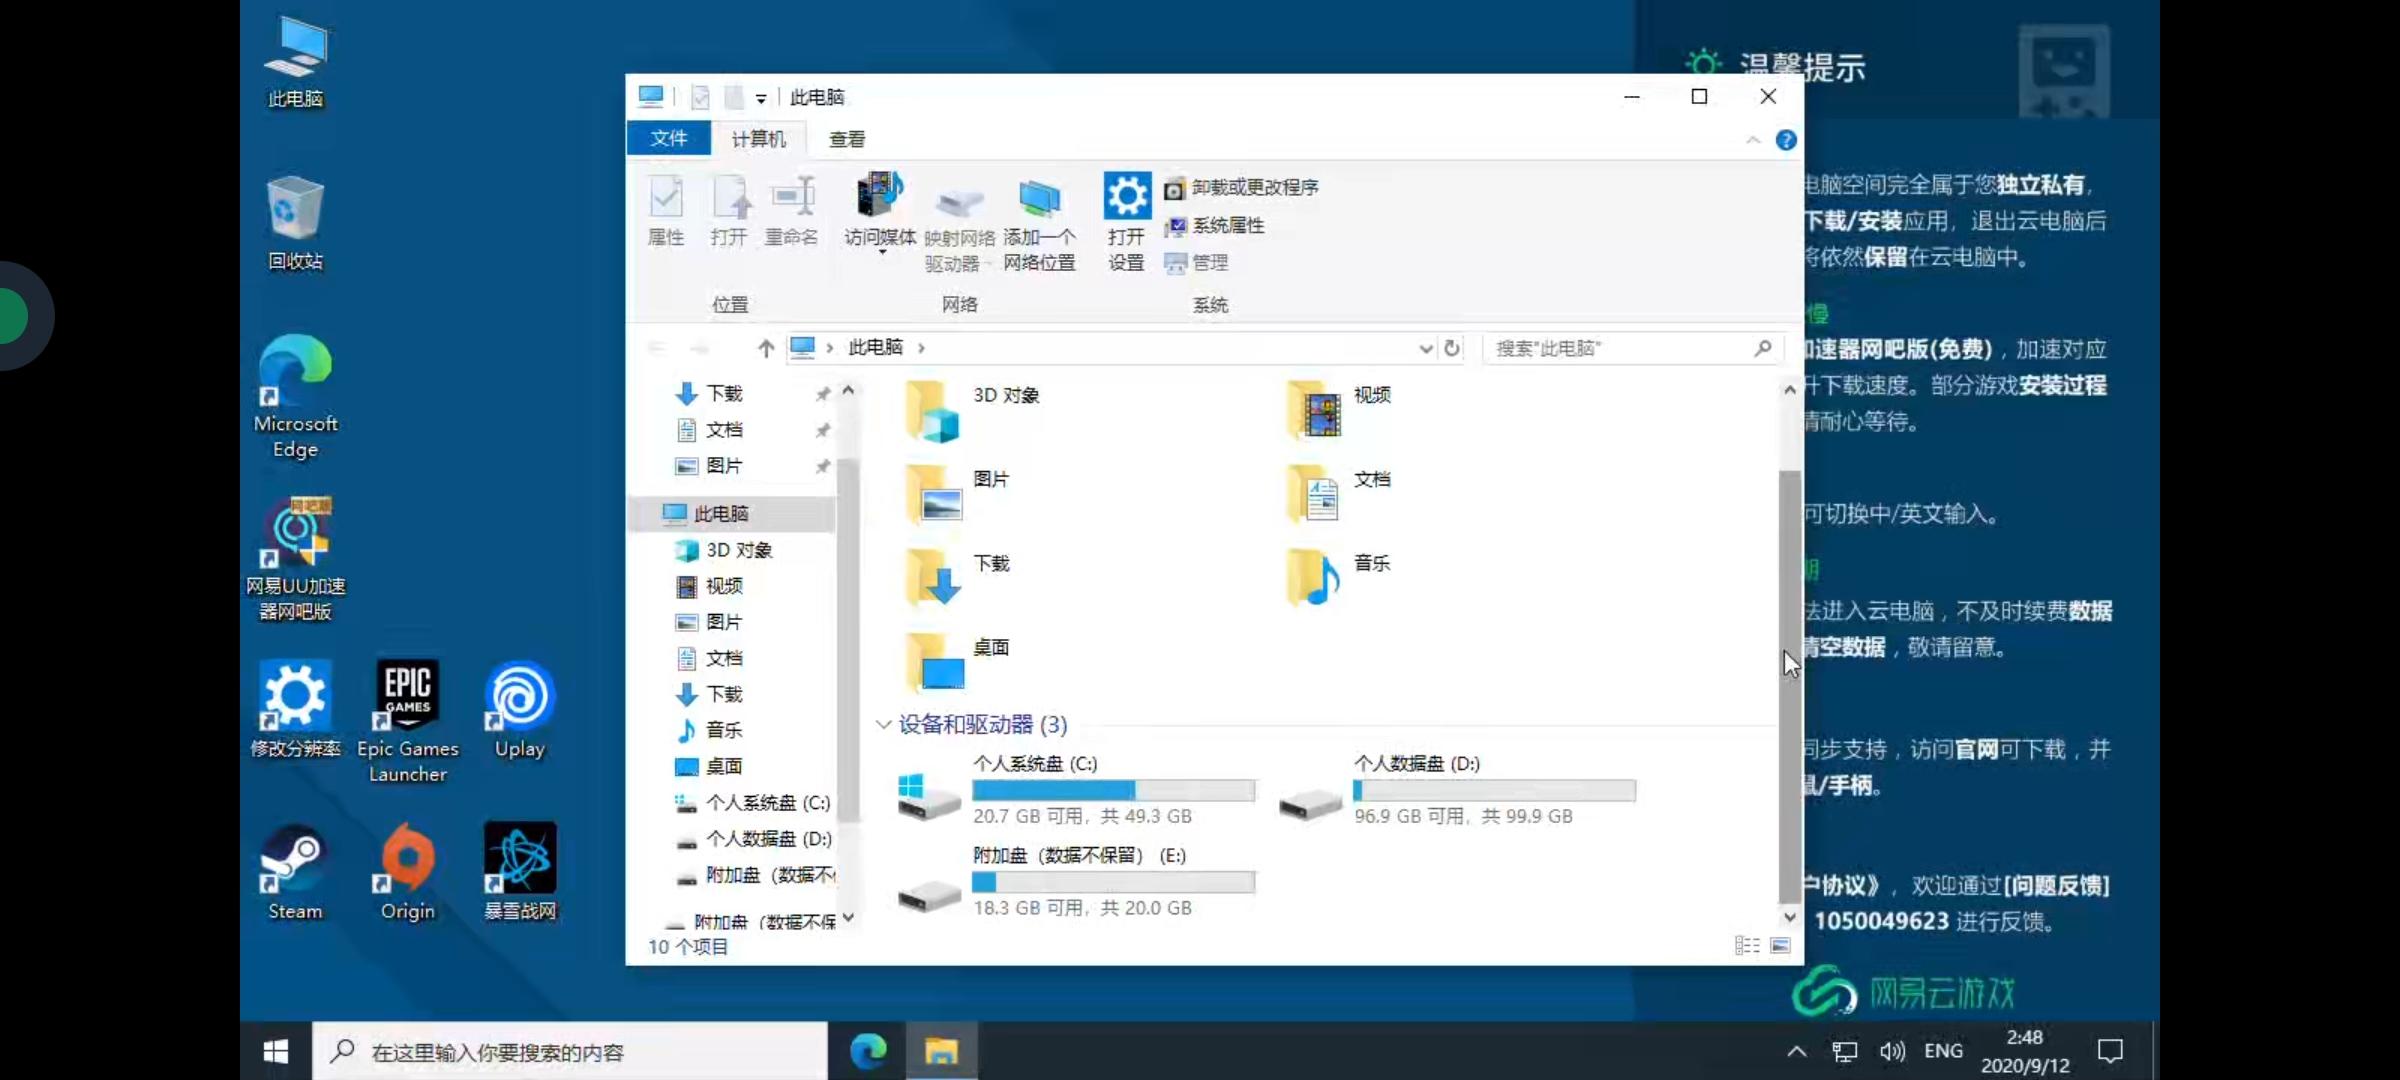Image resolution: width=2400 pixels, height=1080 pixels.
Task: Click the chevron after 此电脑 in address bar
Action: 921,348
